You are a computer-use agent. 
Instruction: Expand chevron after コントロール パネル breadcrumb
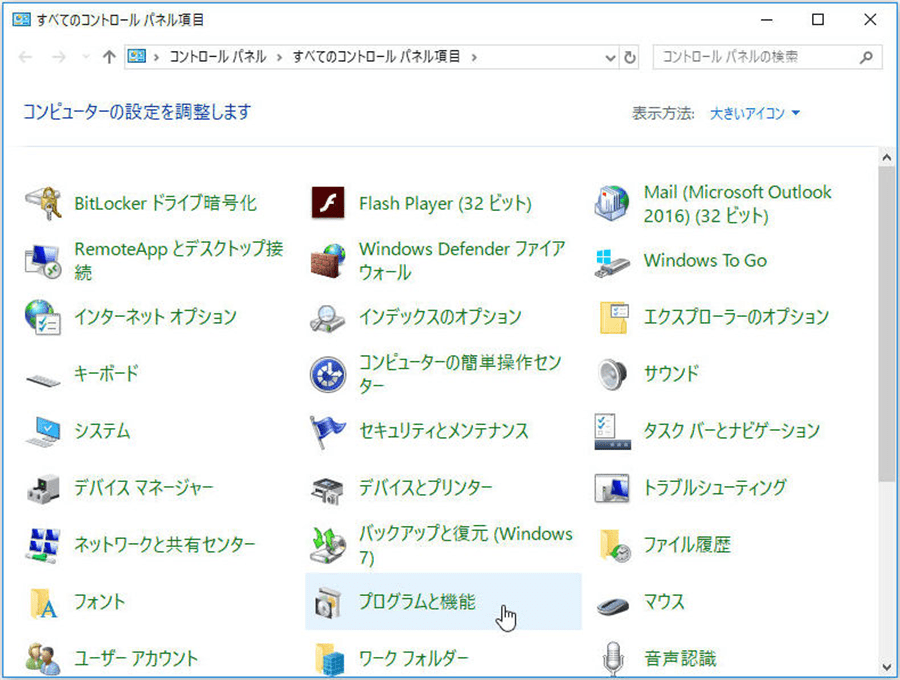coord(280,57)
